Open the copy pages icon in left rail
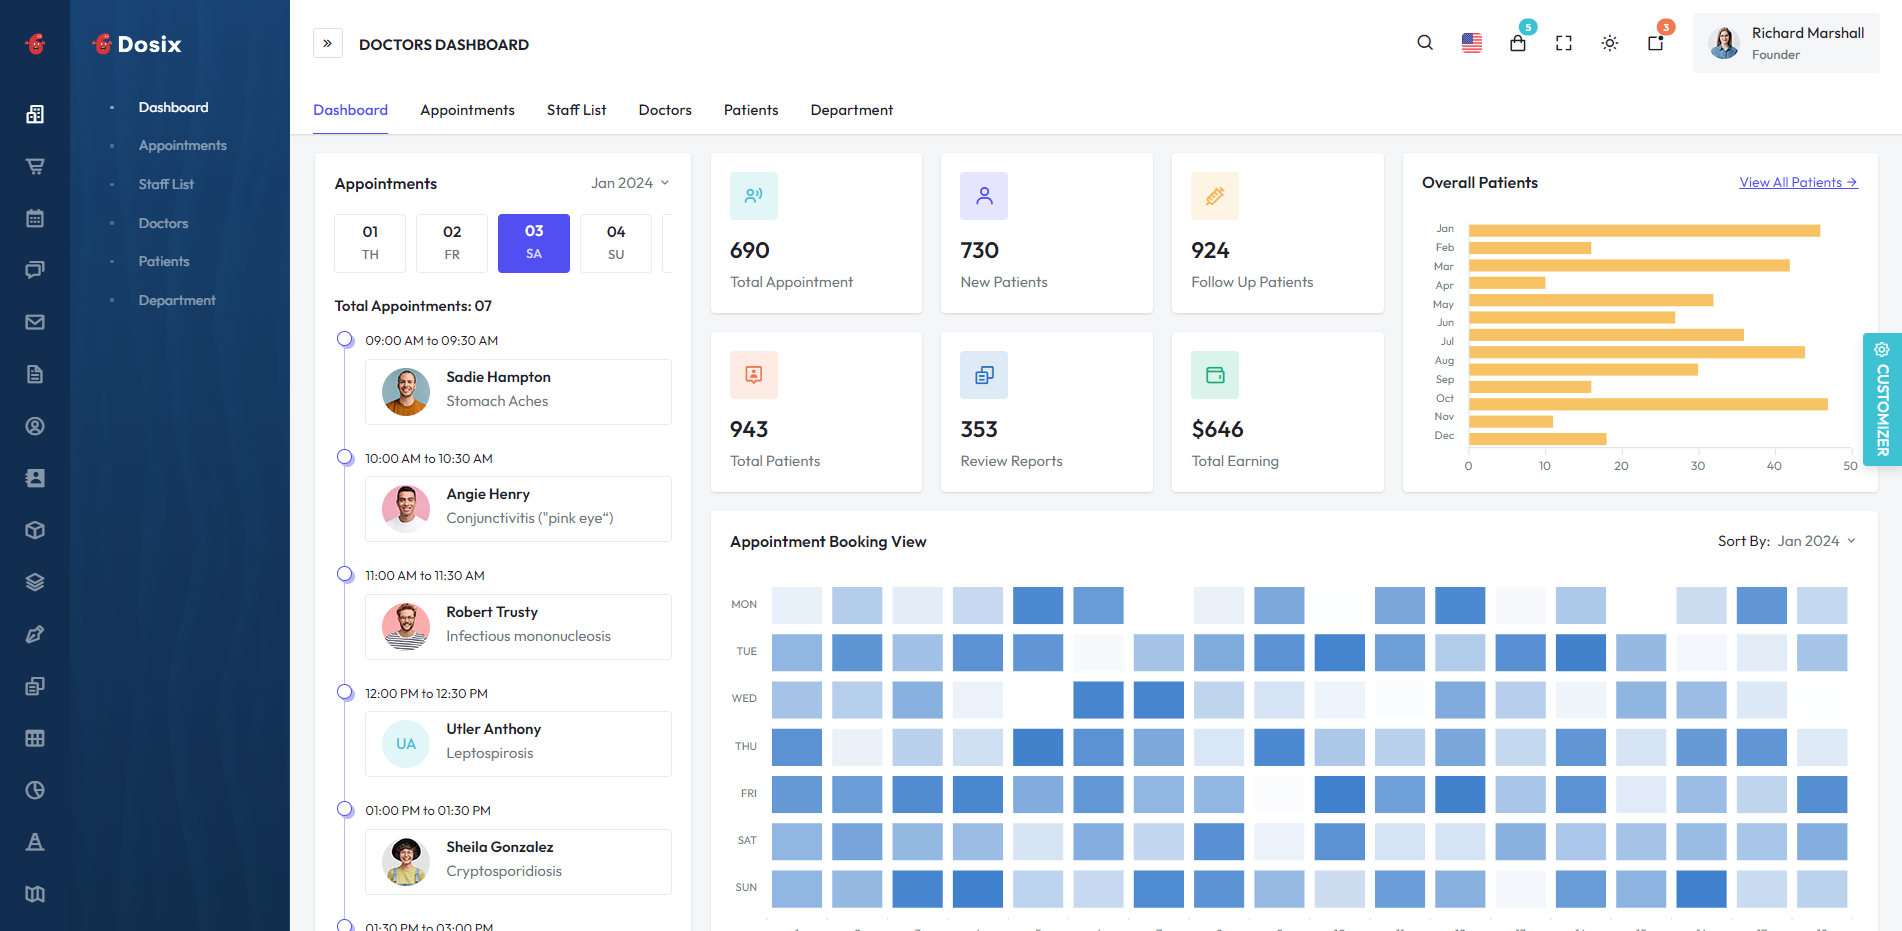 pyautogui.click(x=35, y=686)
